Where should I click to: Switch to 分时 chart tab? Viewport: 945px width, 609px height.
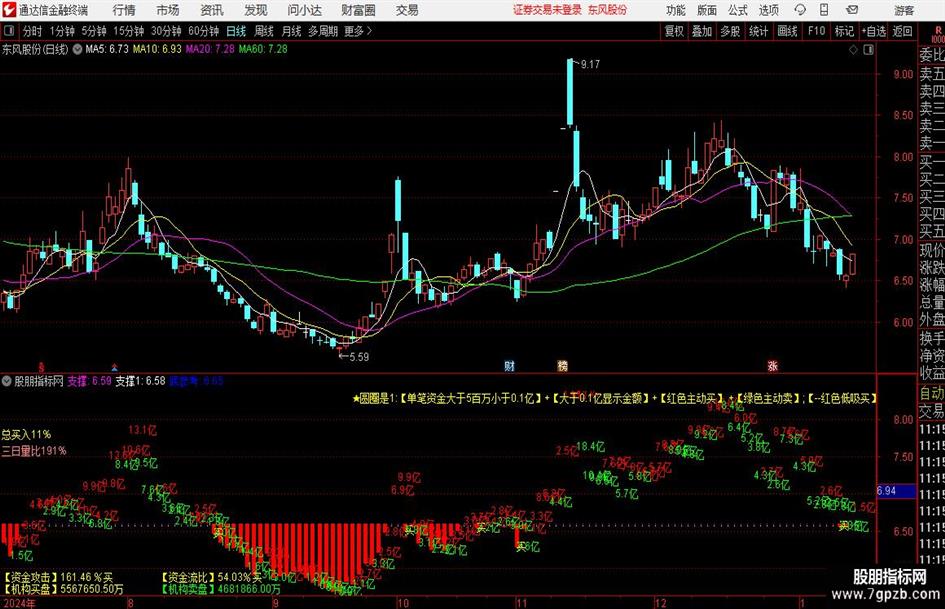point(33,31)
